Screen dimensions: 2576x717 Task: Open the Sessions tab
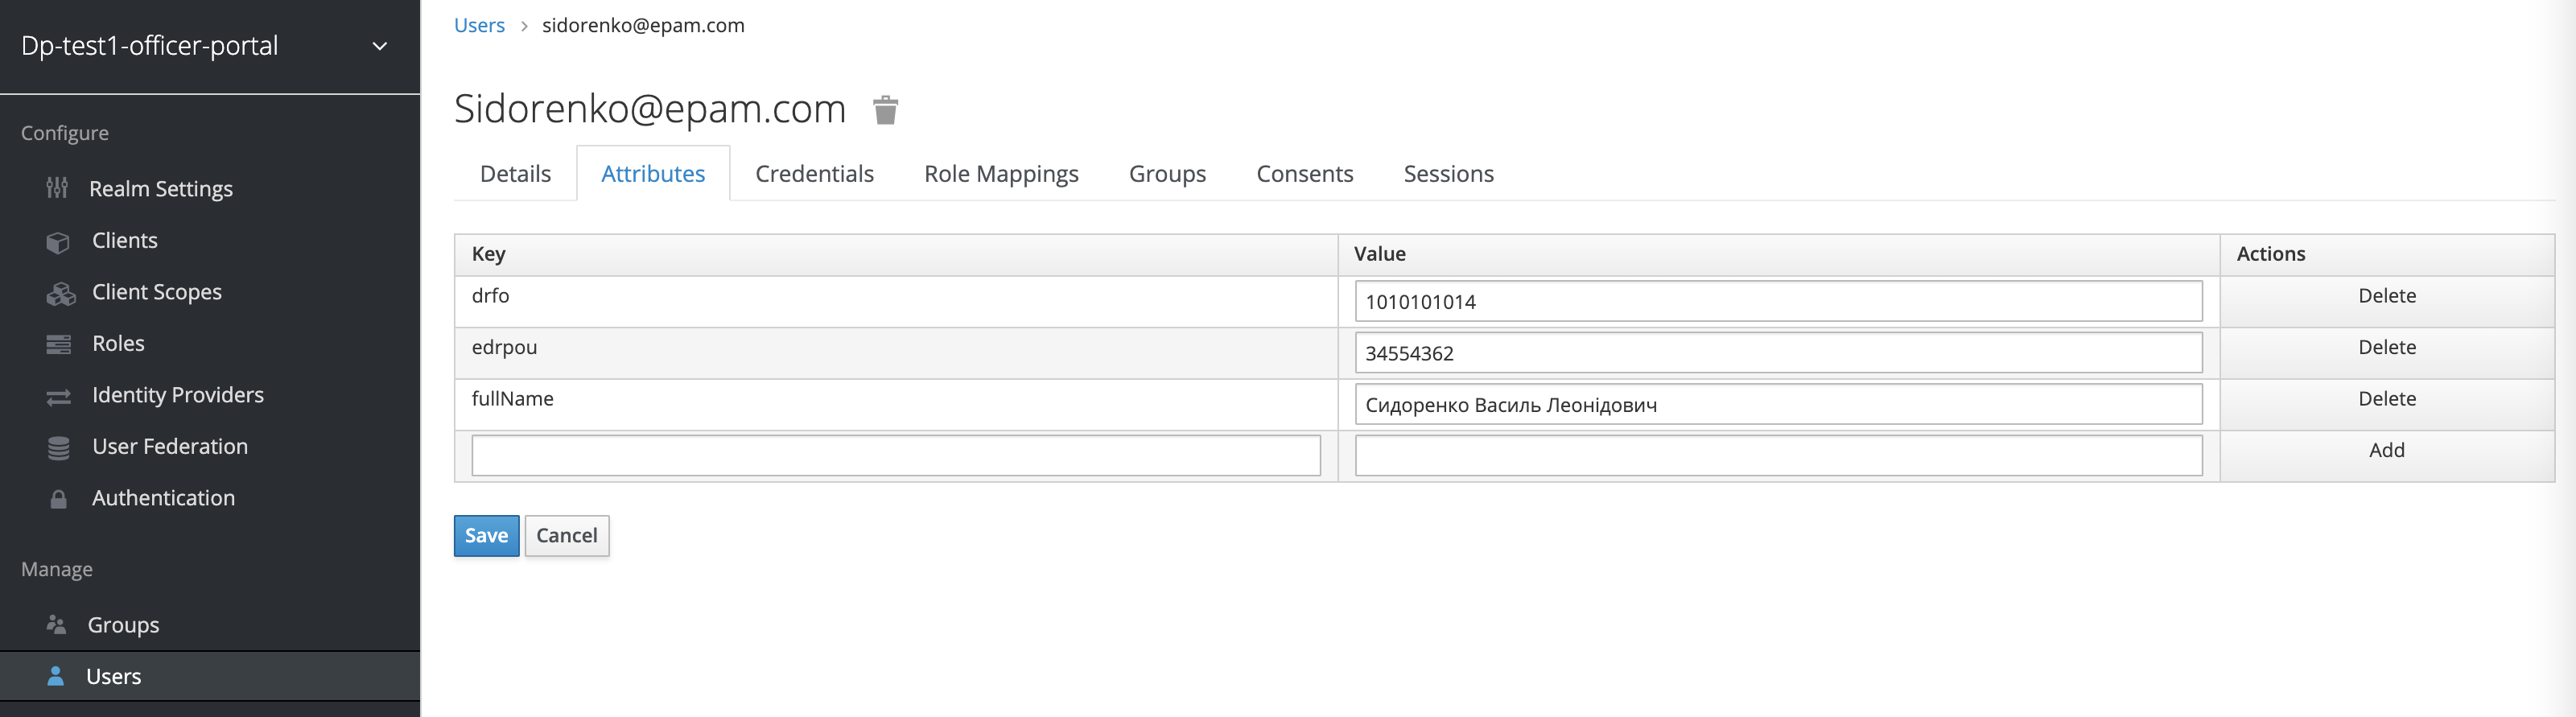[x=1448, y=174]
